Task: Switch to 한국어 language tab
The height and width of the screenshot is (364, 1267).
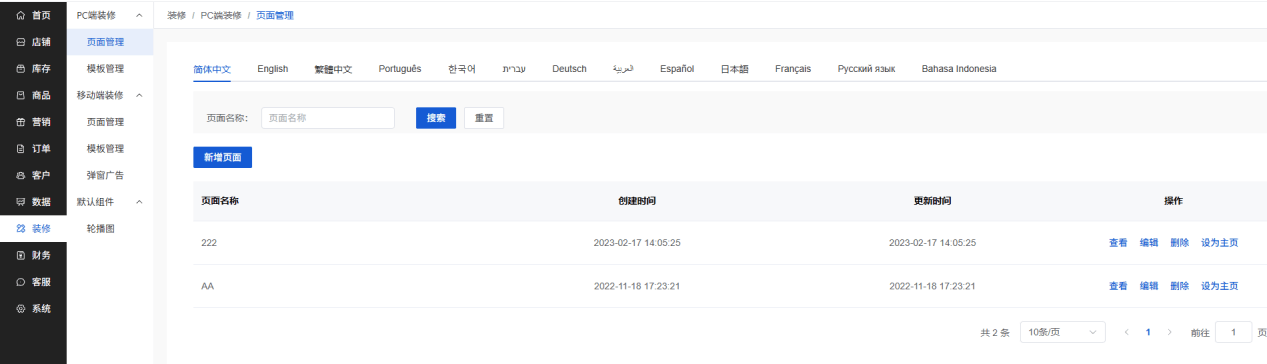Action: pos(462,69)
